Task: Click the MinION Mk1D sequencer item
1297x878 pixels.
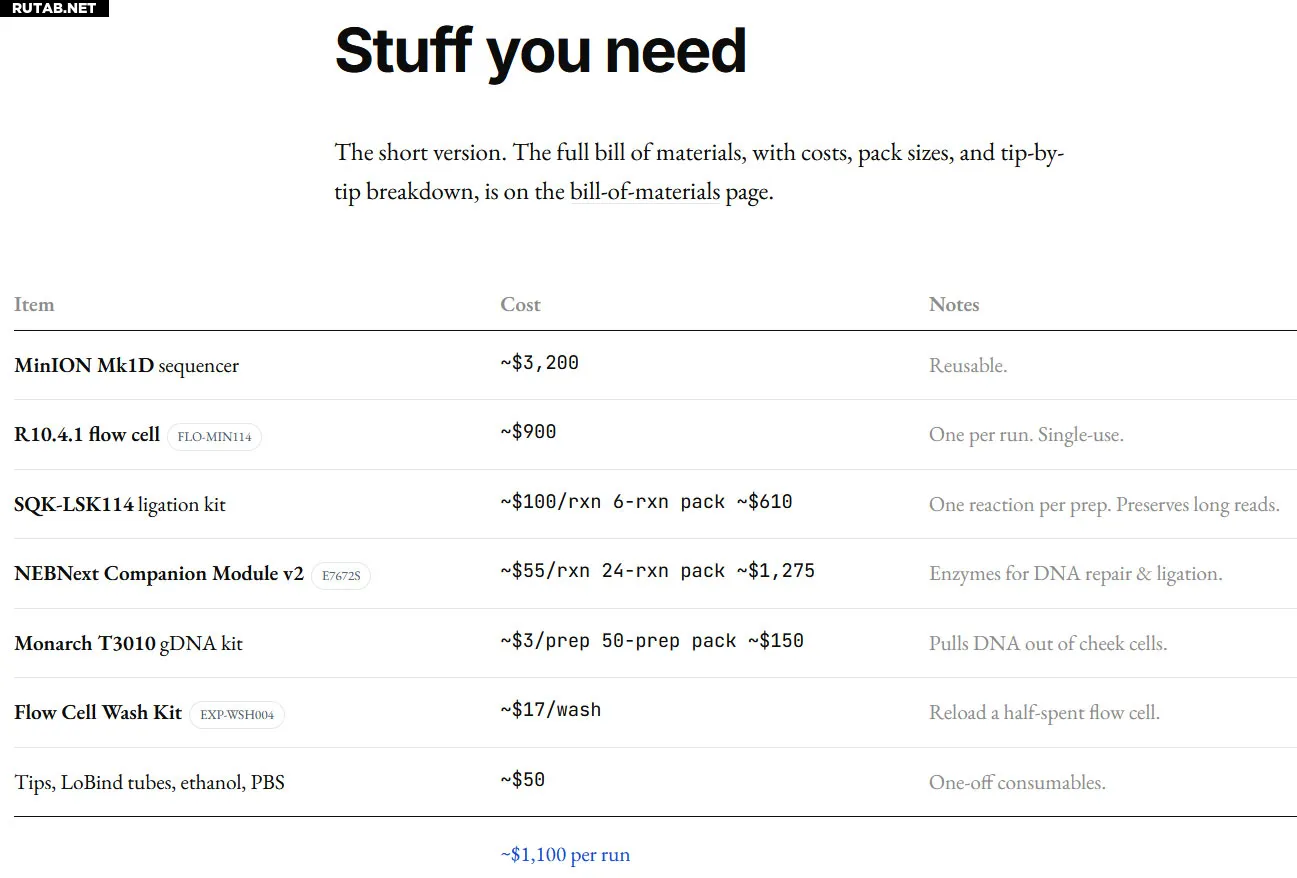Action: coord(127,366)
